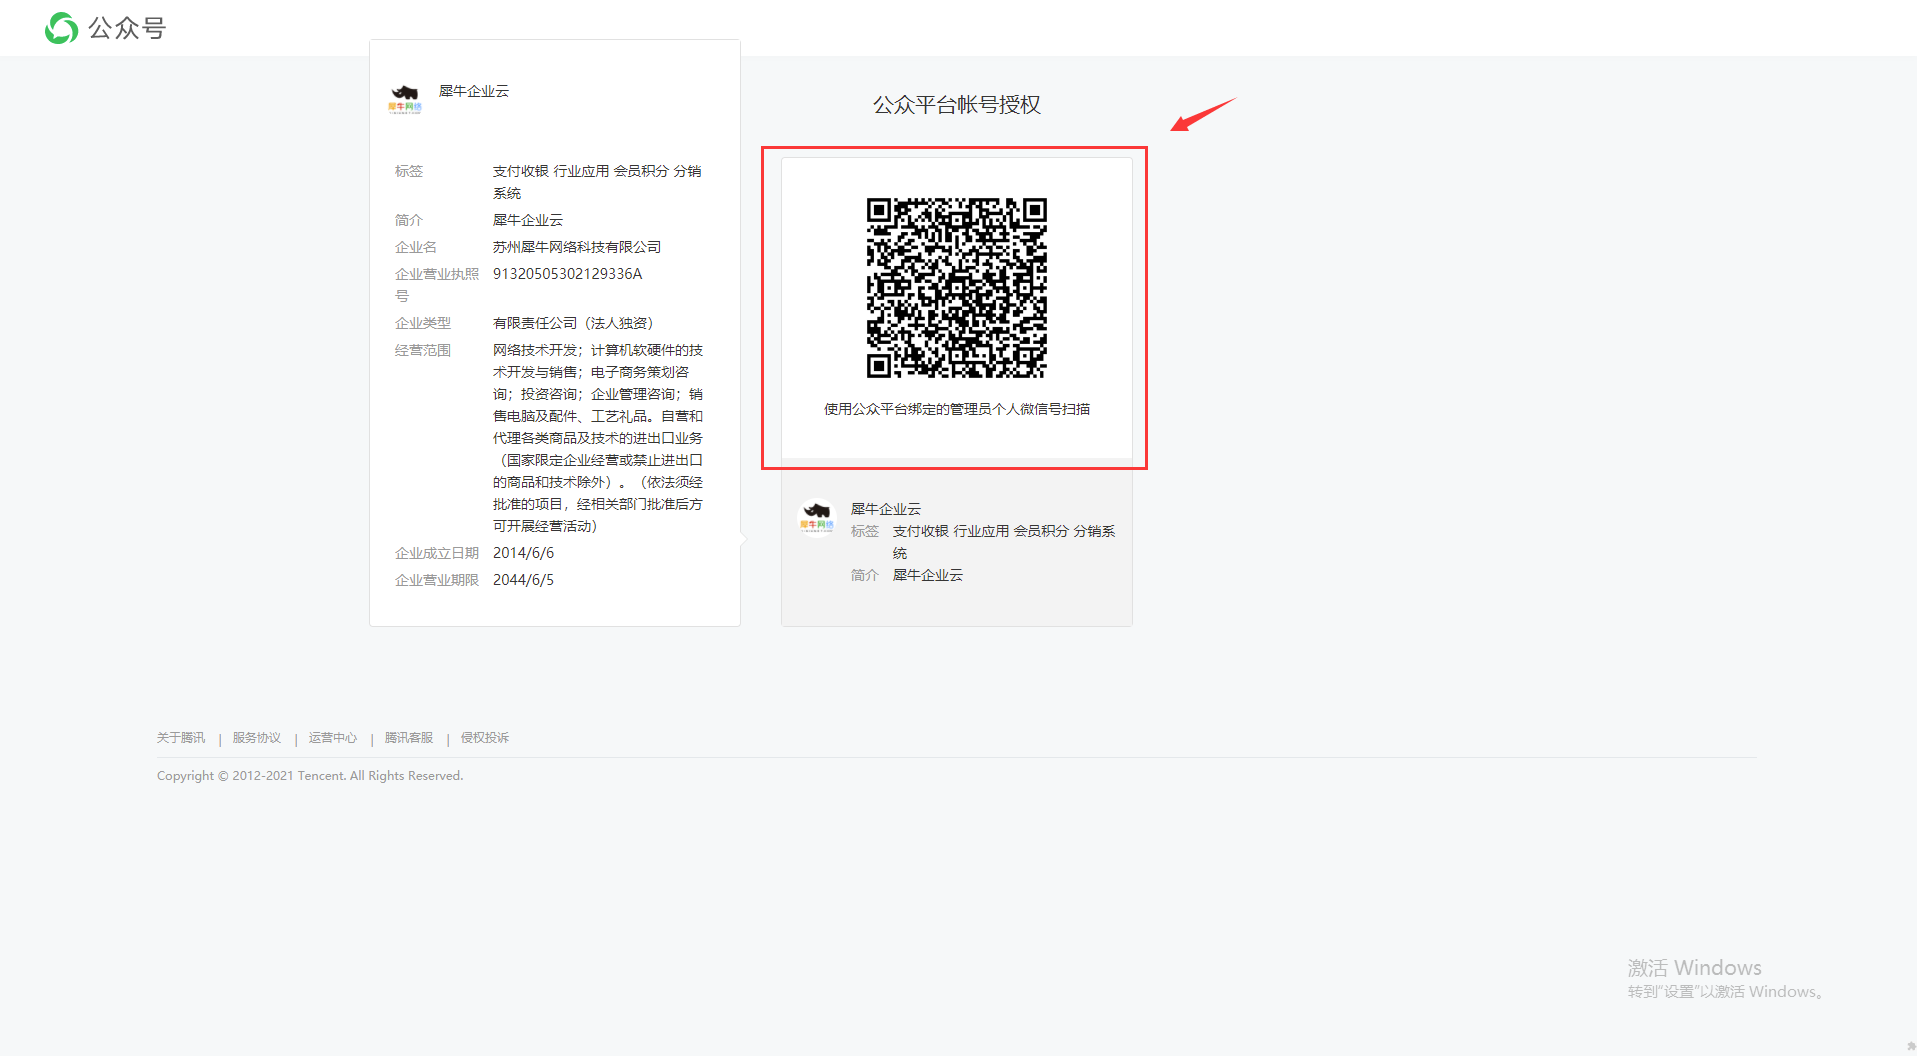Open the 运营中心 footer link

[x=333, y=738]
